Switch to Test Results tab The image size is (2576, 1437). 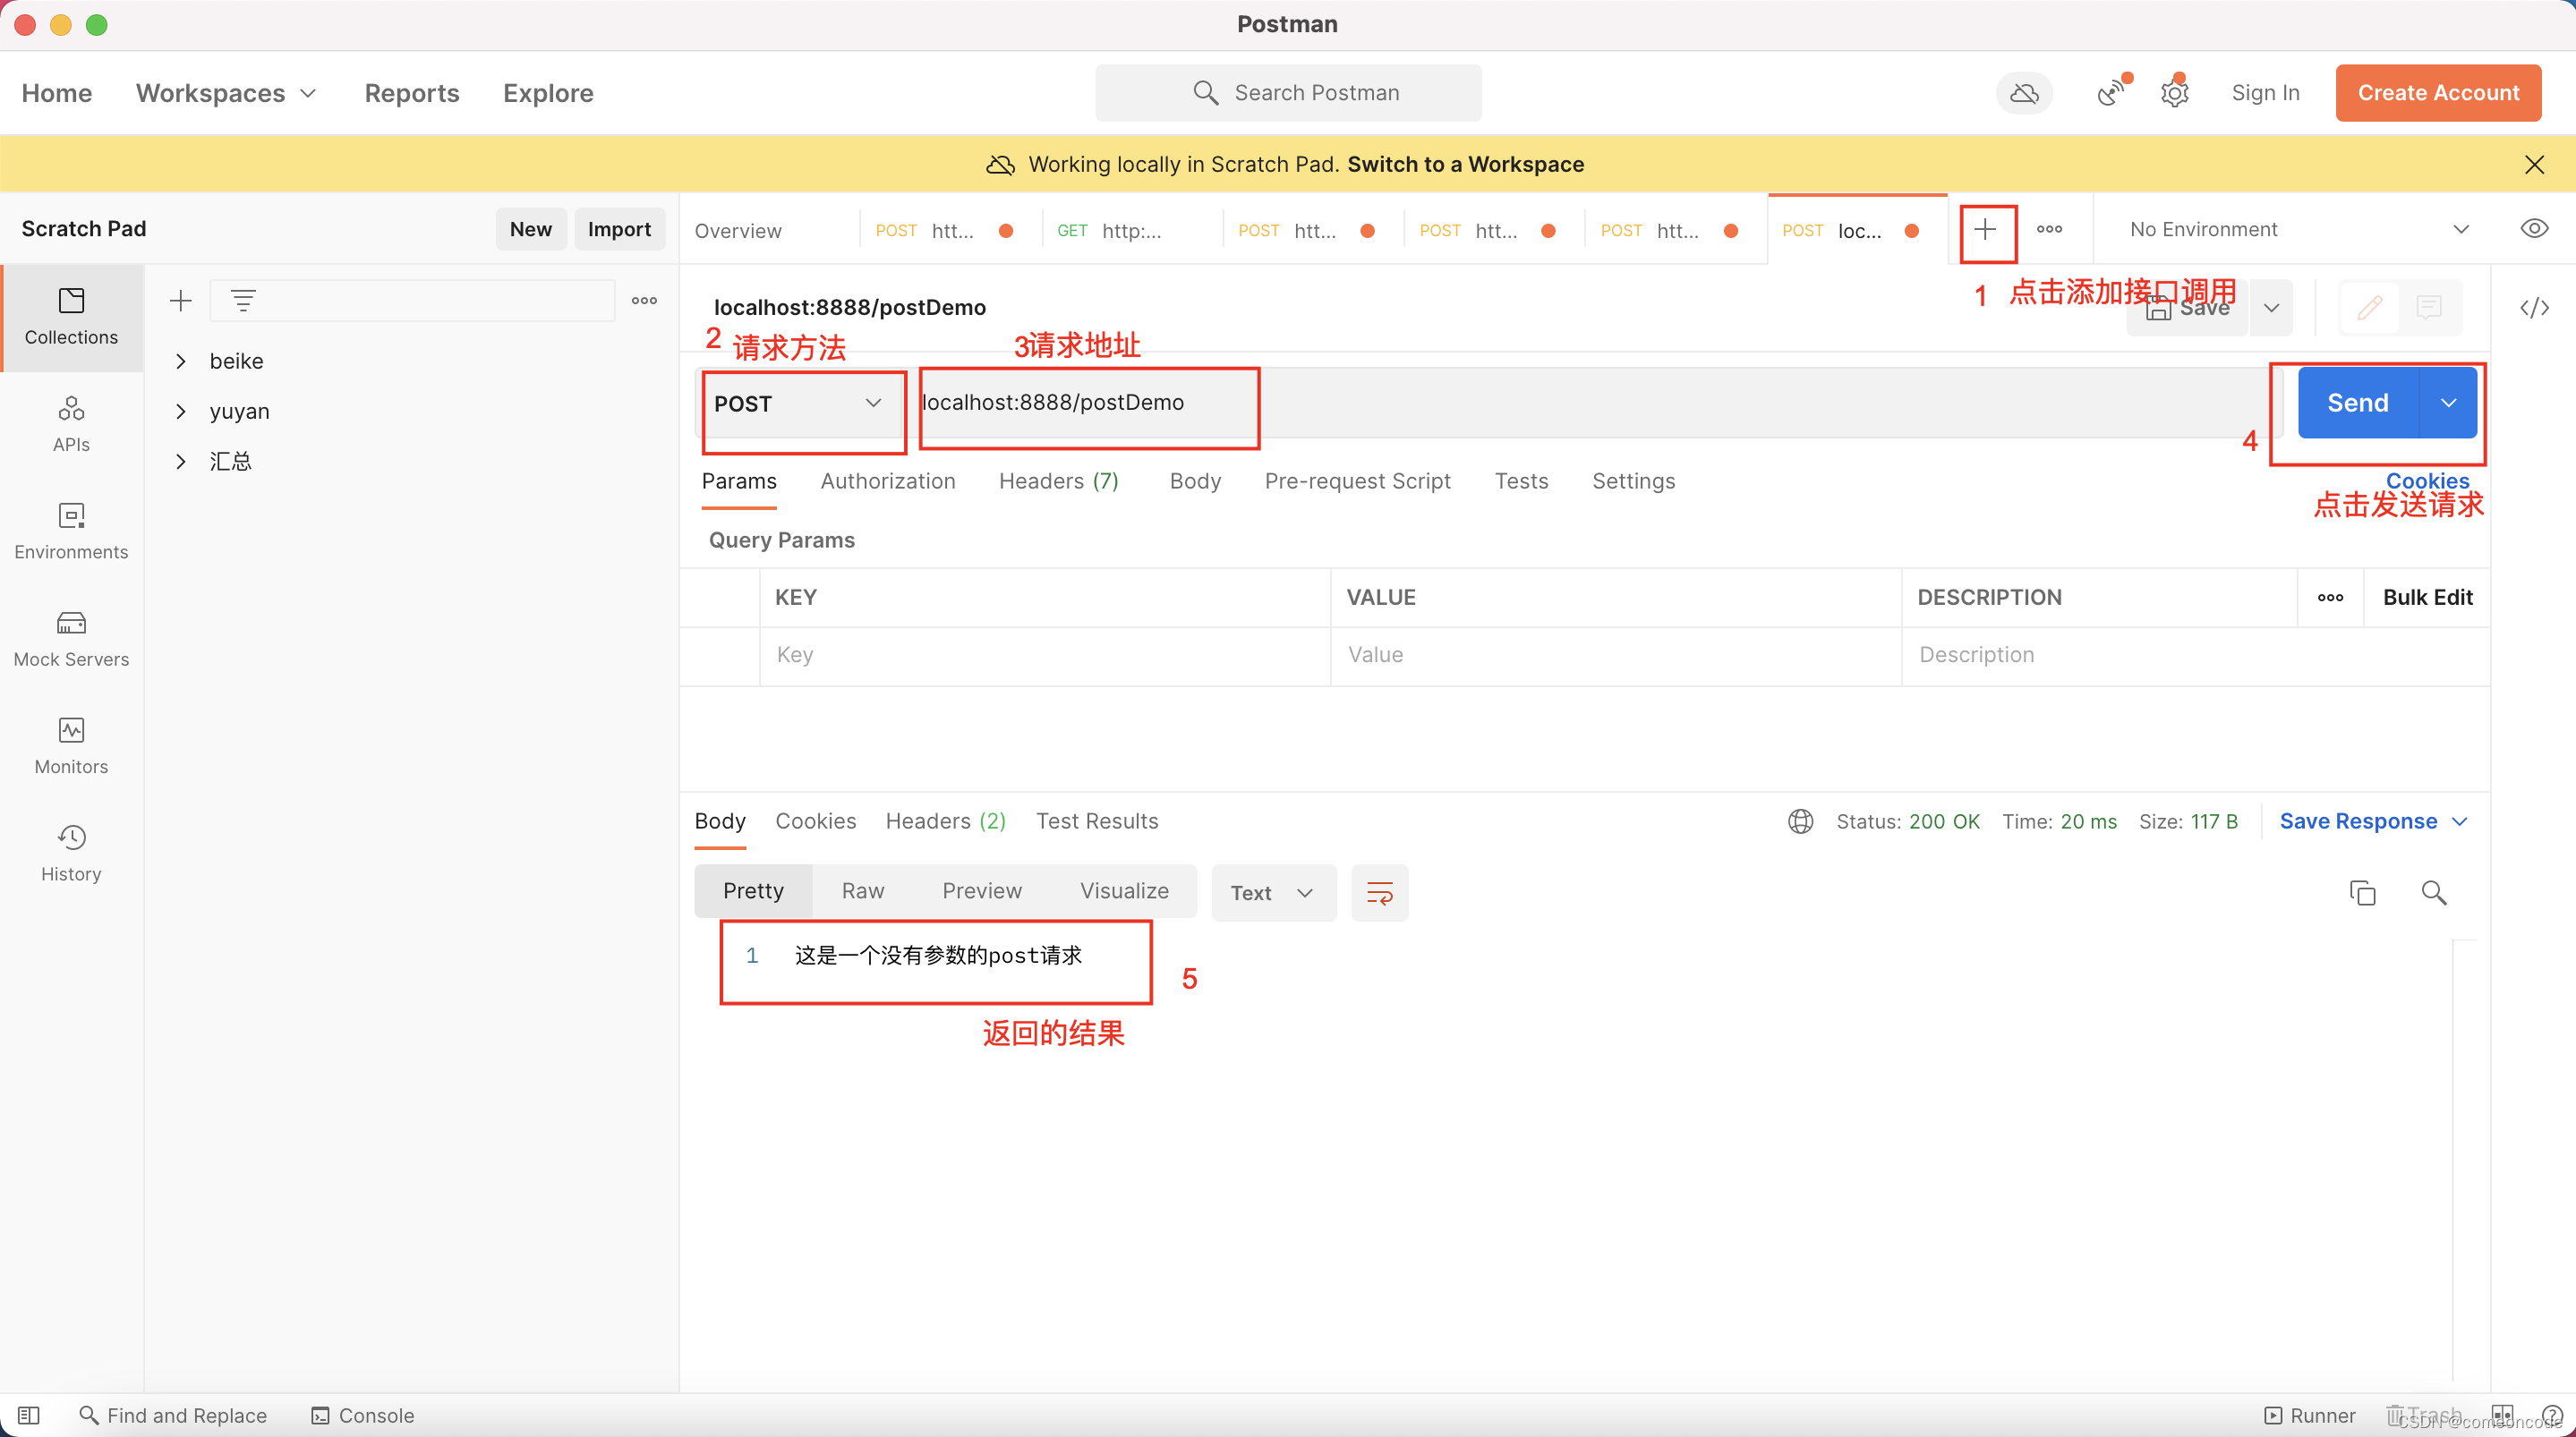pyautogui.click(x=1097, y=821)
